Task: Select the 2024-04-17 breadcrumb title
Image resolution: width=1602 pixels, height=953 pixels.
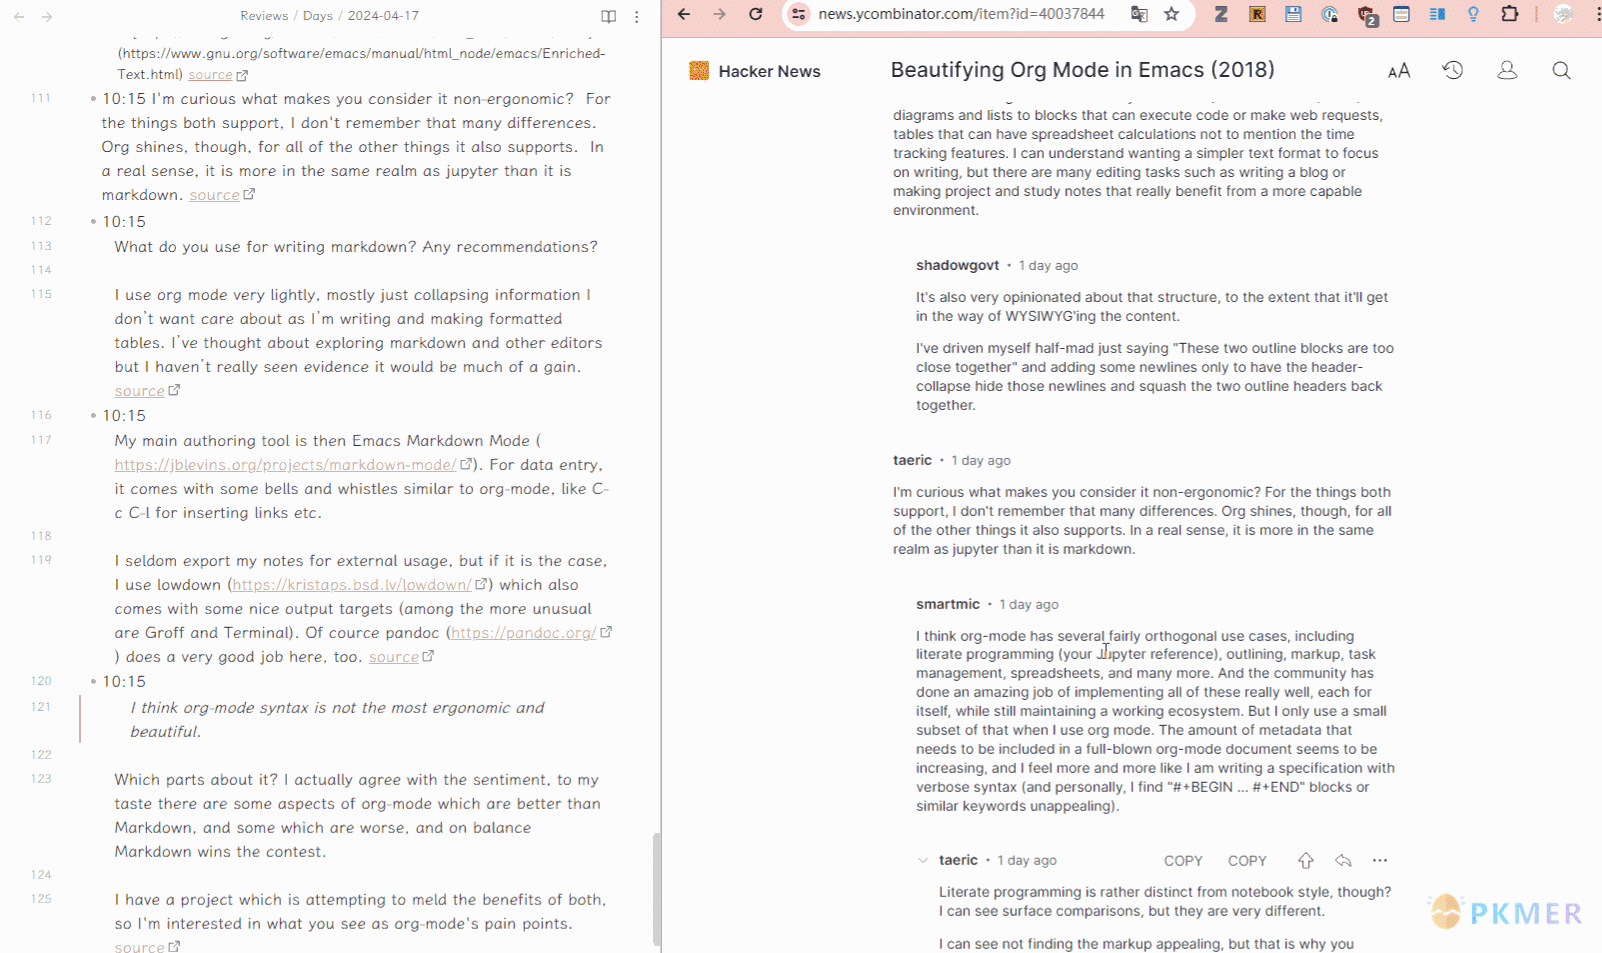Action: (383, 16)
